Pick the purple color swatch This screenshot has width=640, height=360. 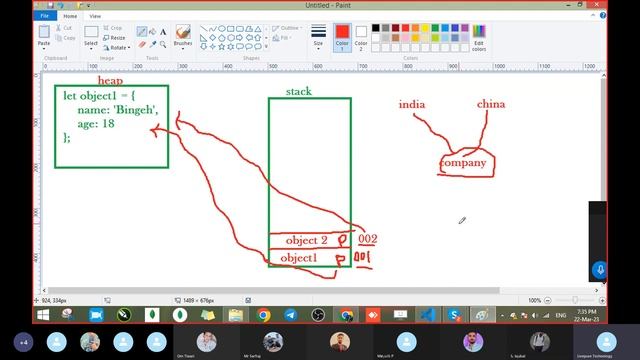pos(464,28)
